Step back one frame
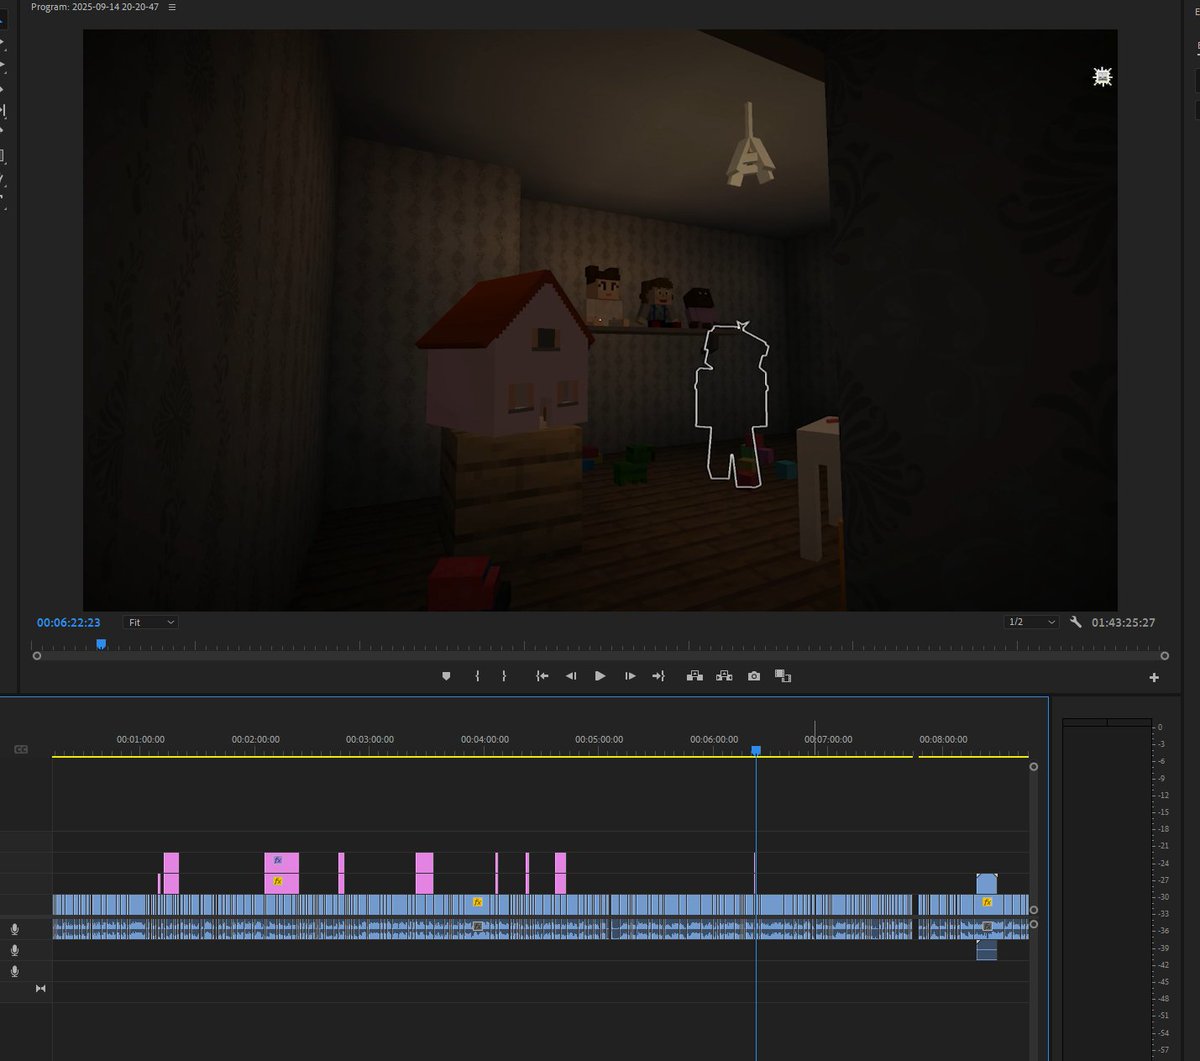The width and height of the screenshot is (1200, 1061). click(x=571, y=676)
